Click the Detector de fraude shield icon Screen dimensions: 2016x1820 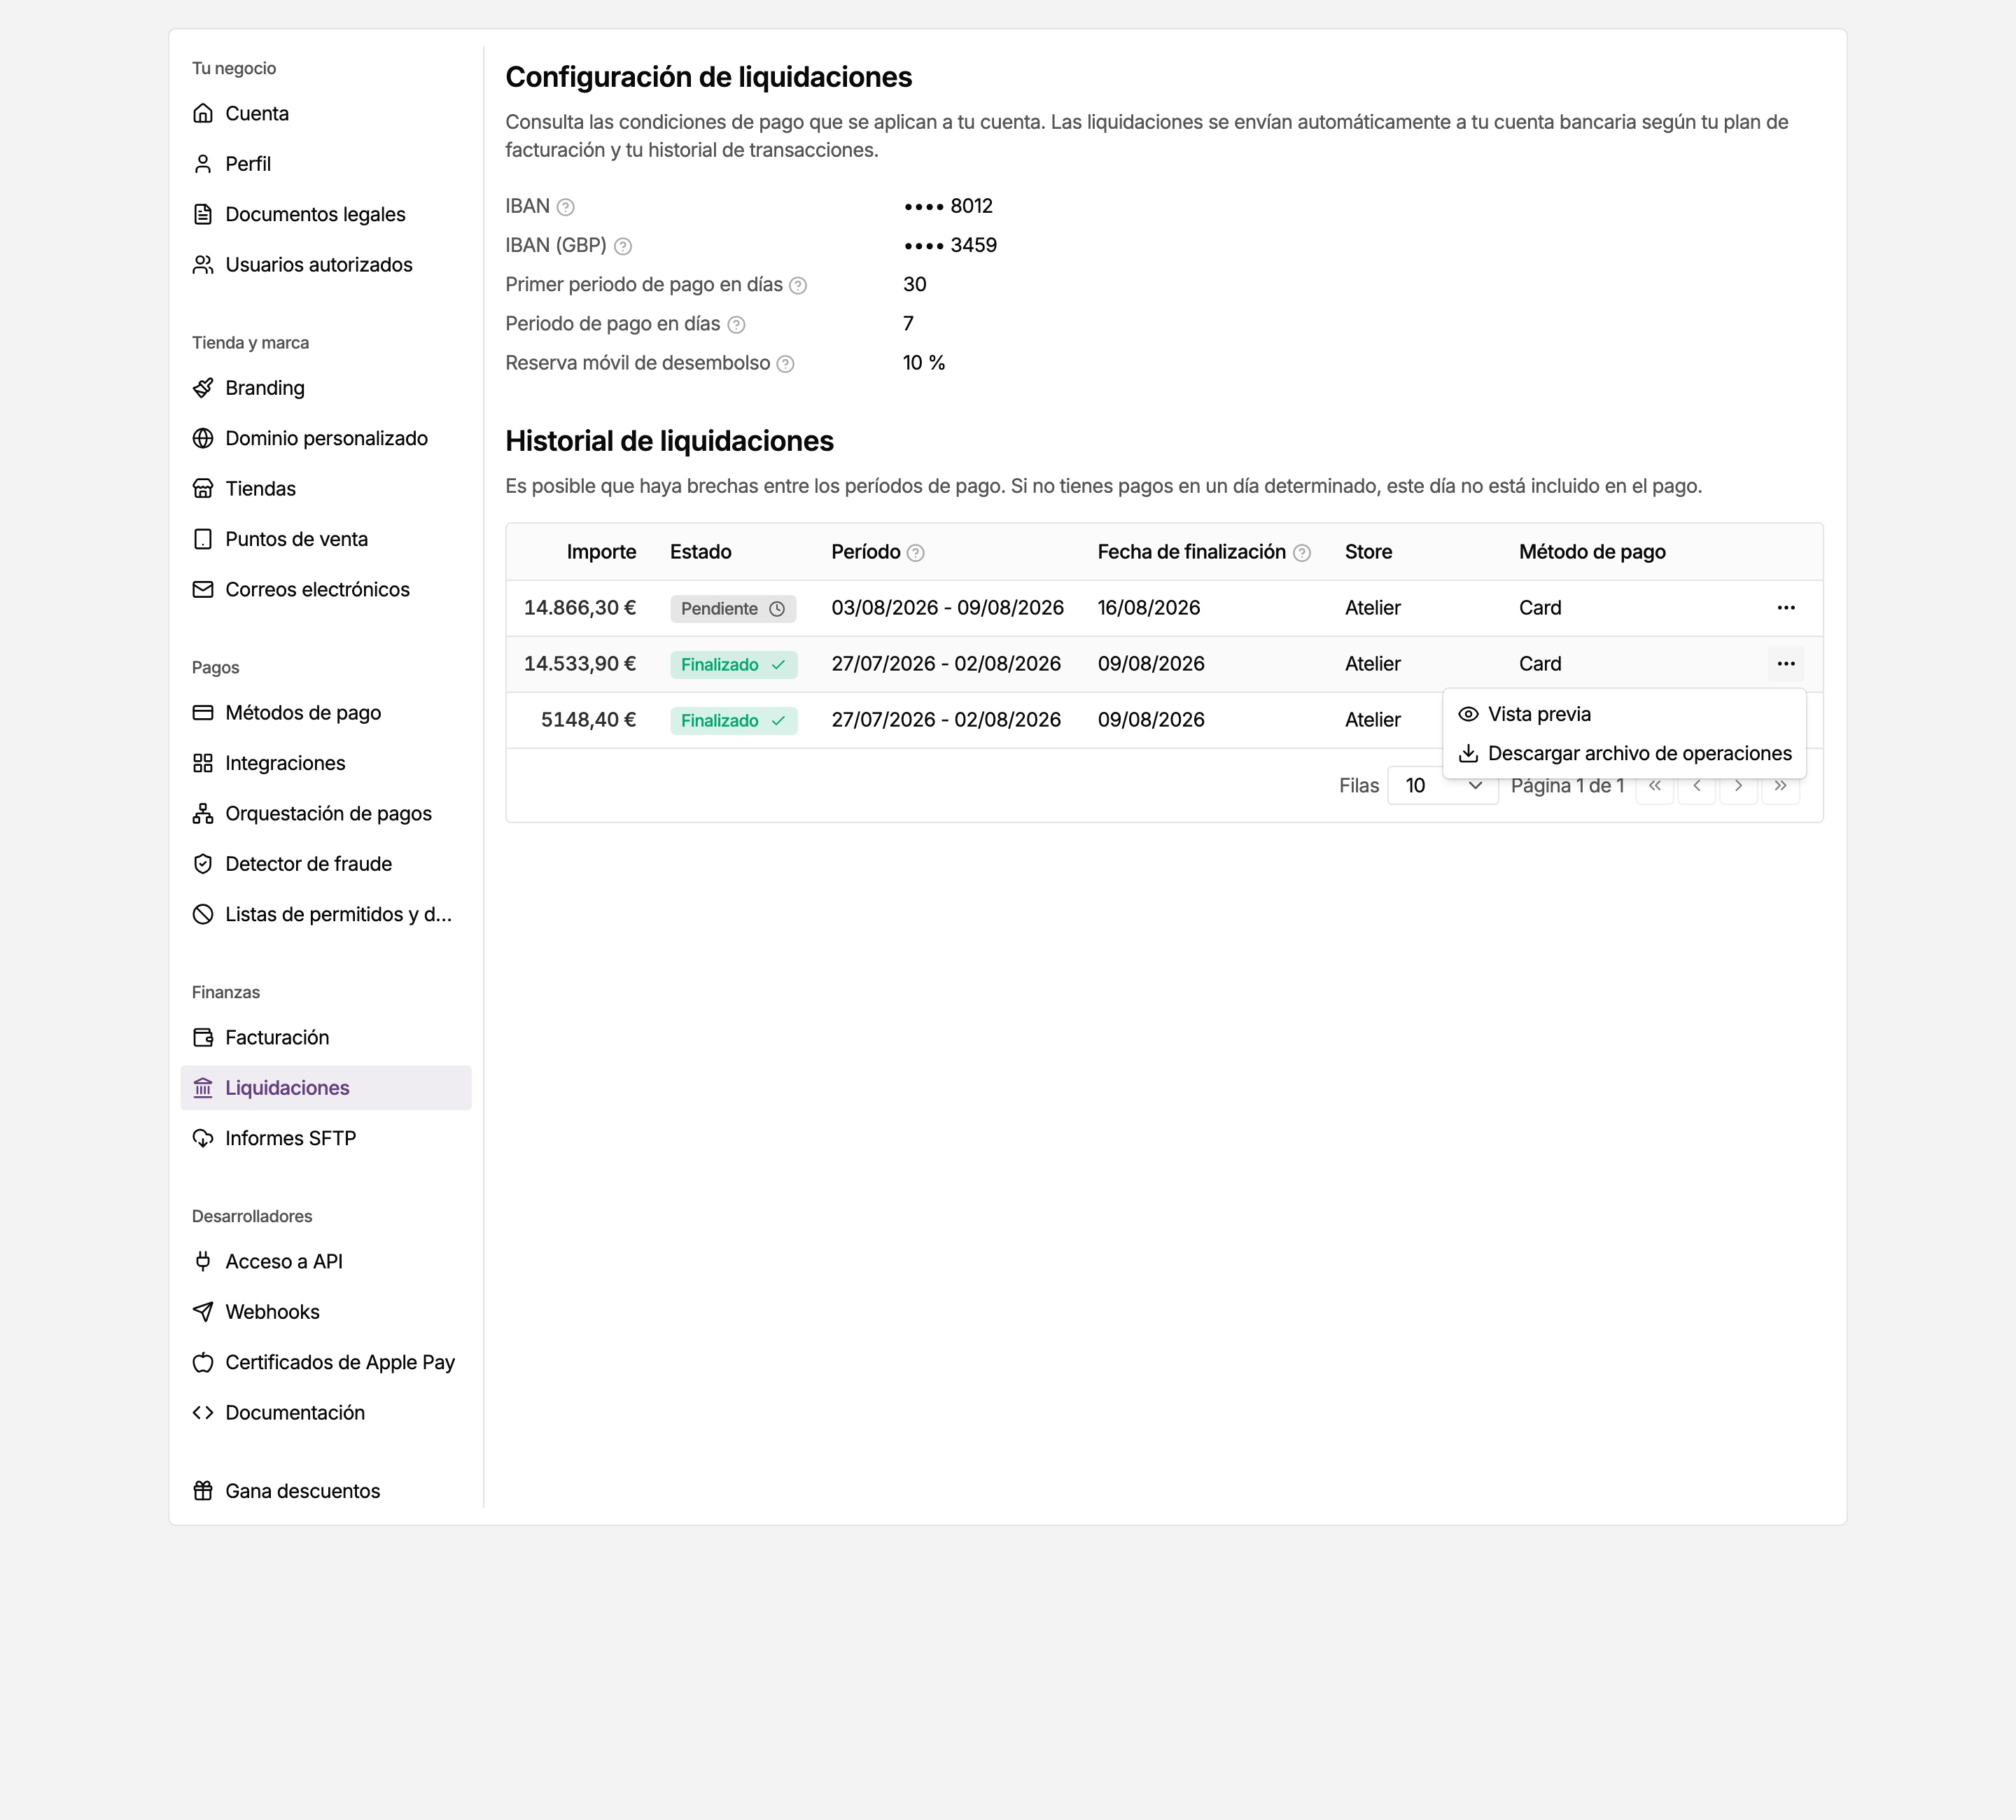coord(203,864)
